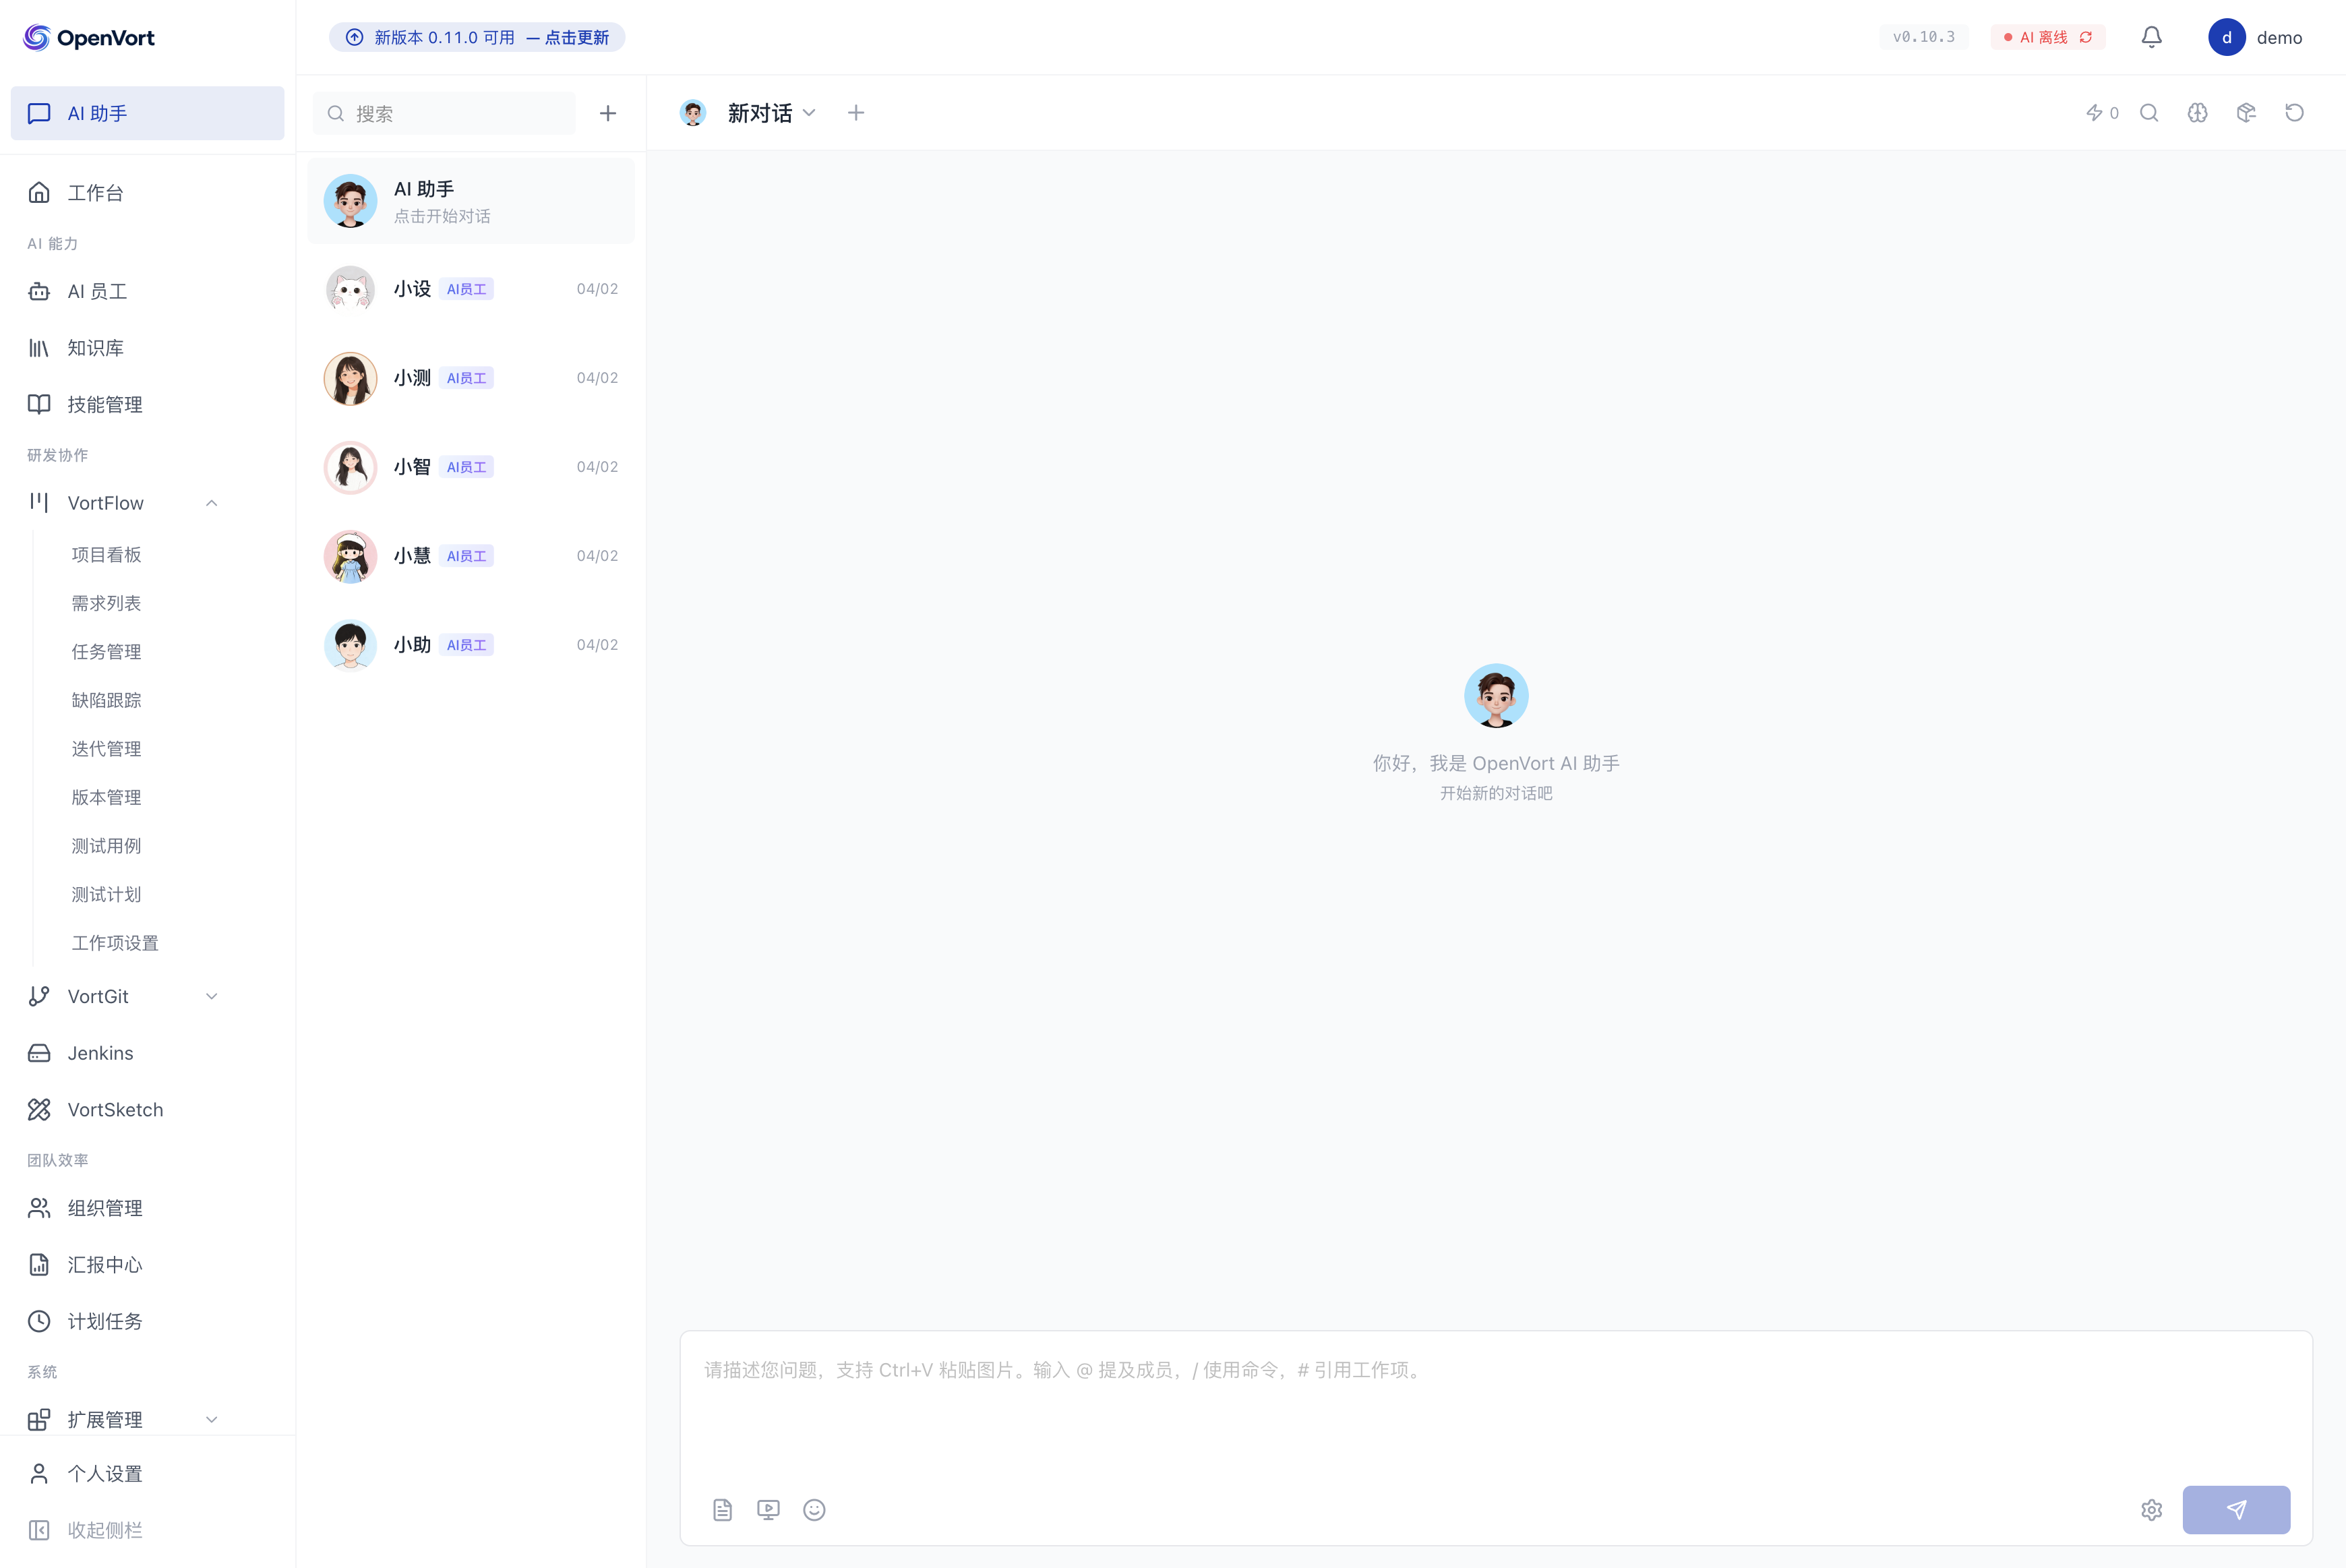Viewport: 2346px width, 1568px height.
Task: Open the chat with 小慧
Action: (471, 556)
